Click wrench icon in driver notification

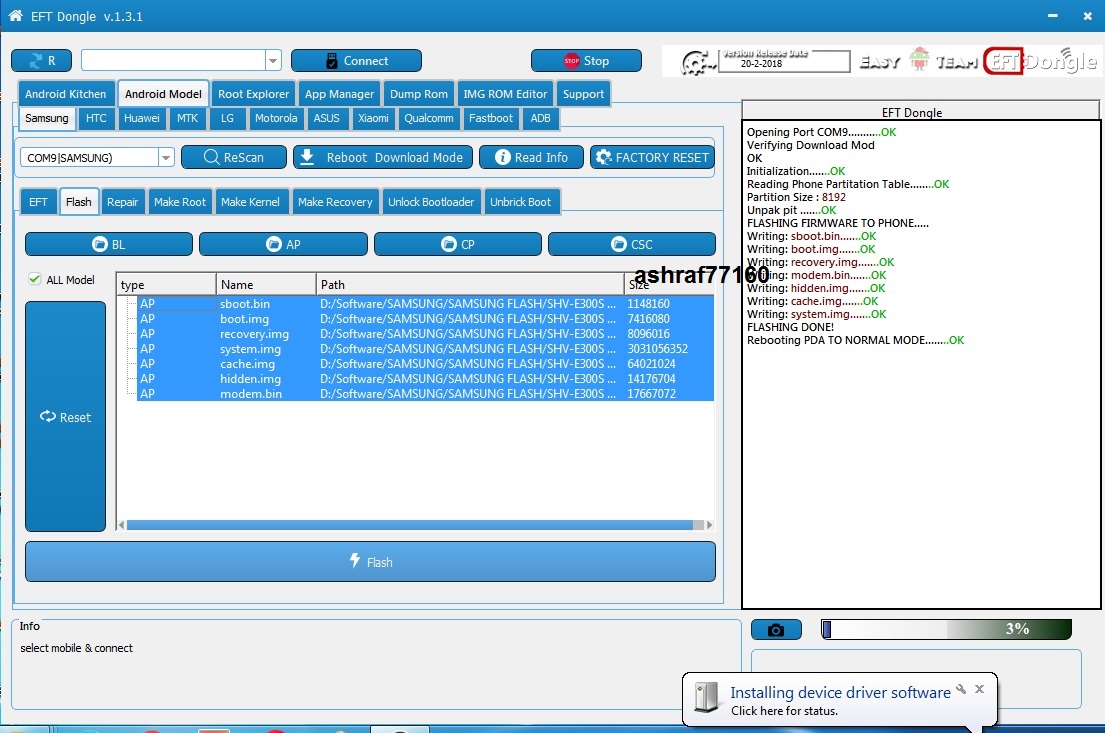point(961,689)
